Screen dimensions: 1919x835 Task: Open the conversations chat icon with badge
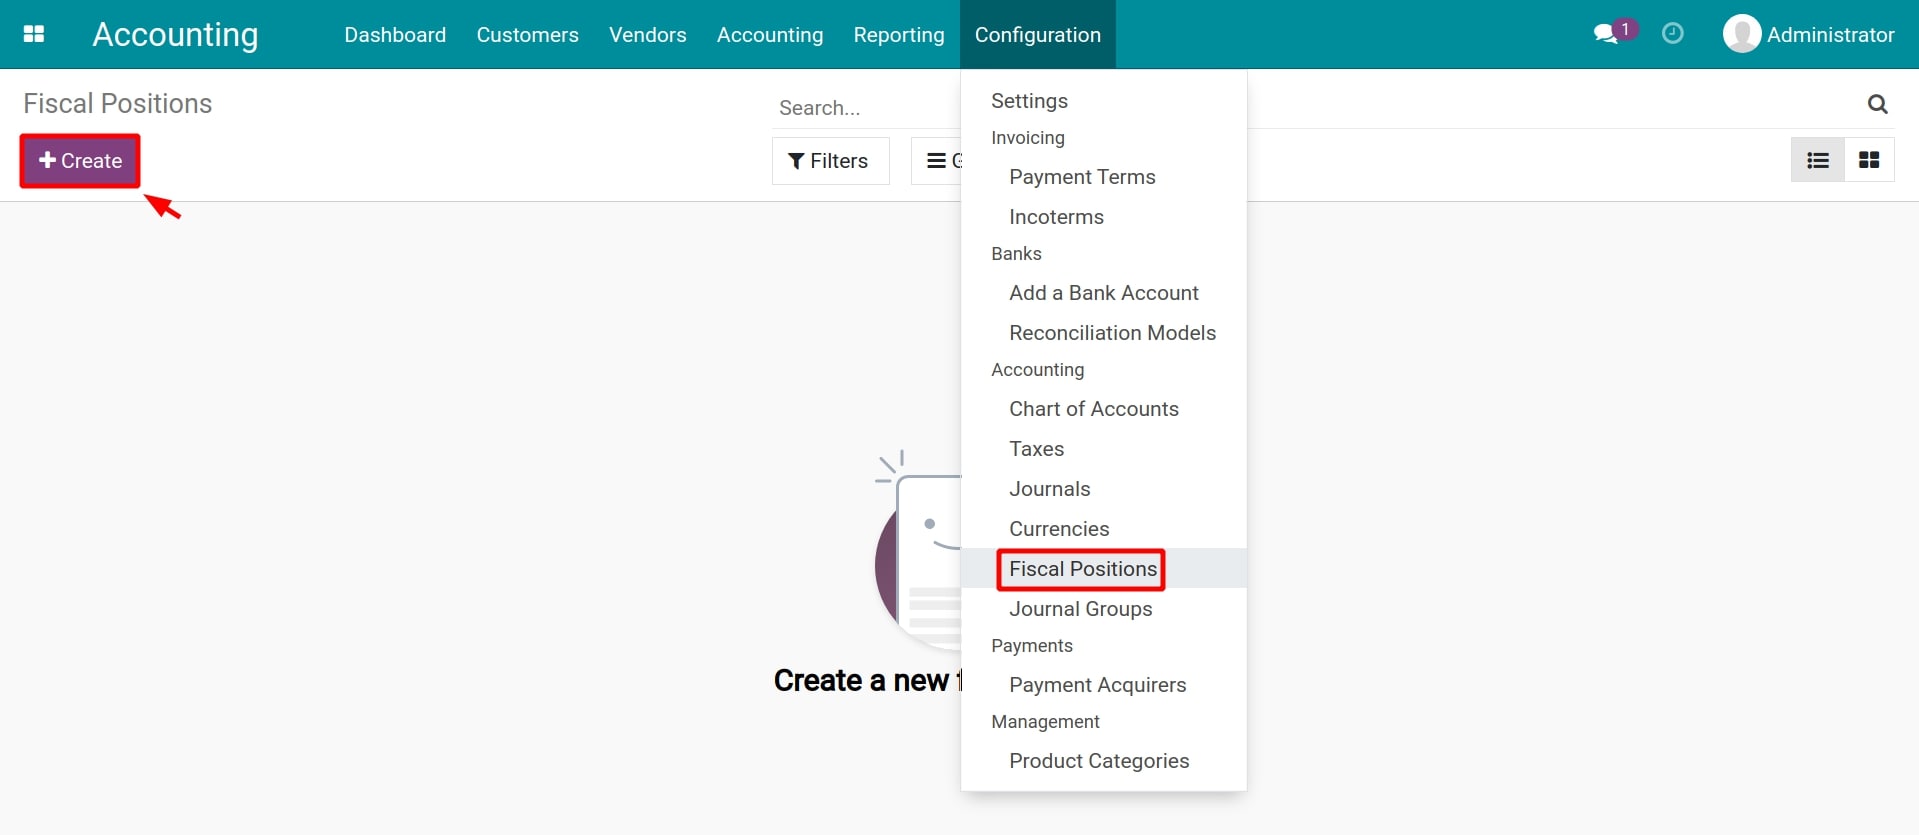click(1607, 34)
